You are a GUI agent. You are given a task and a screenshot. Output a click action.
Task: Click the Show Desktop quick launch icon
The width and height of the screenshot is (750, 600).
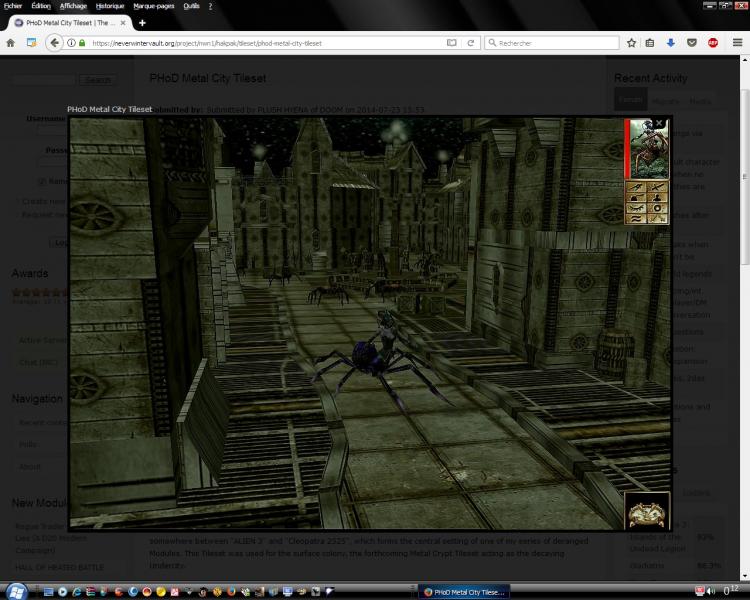(x=48, y=592)
